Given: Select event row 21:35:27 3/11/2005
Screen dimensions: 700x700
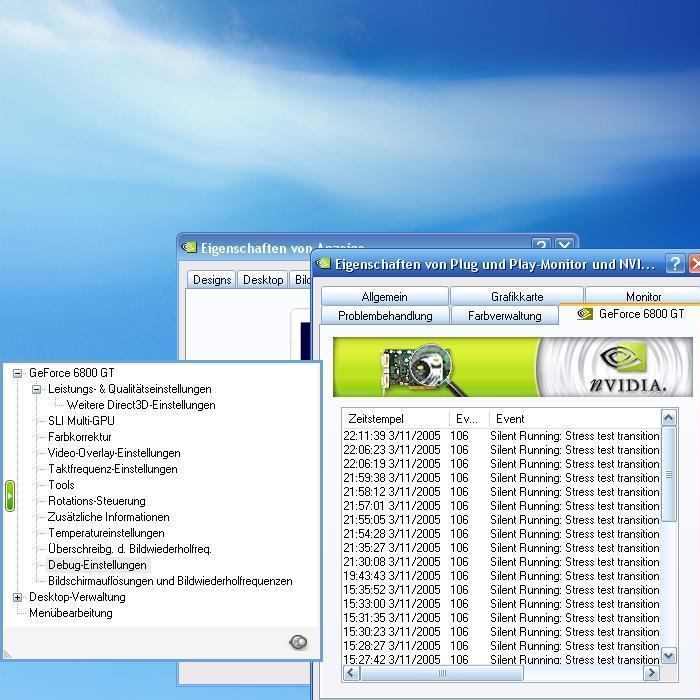Looking at the screenshot, I should tap(501, 548).
